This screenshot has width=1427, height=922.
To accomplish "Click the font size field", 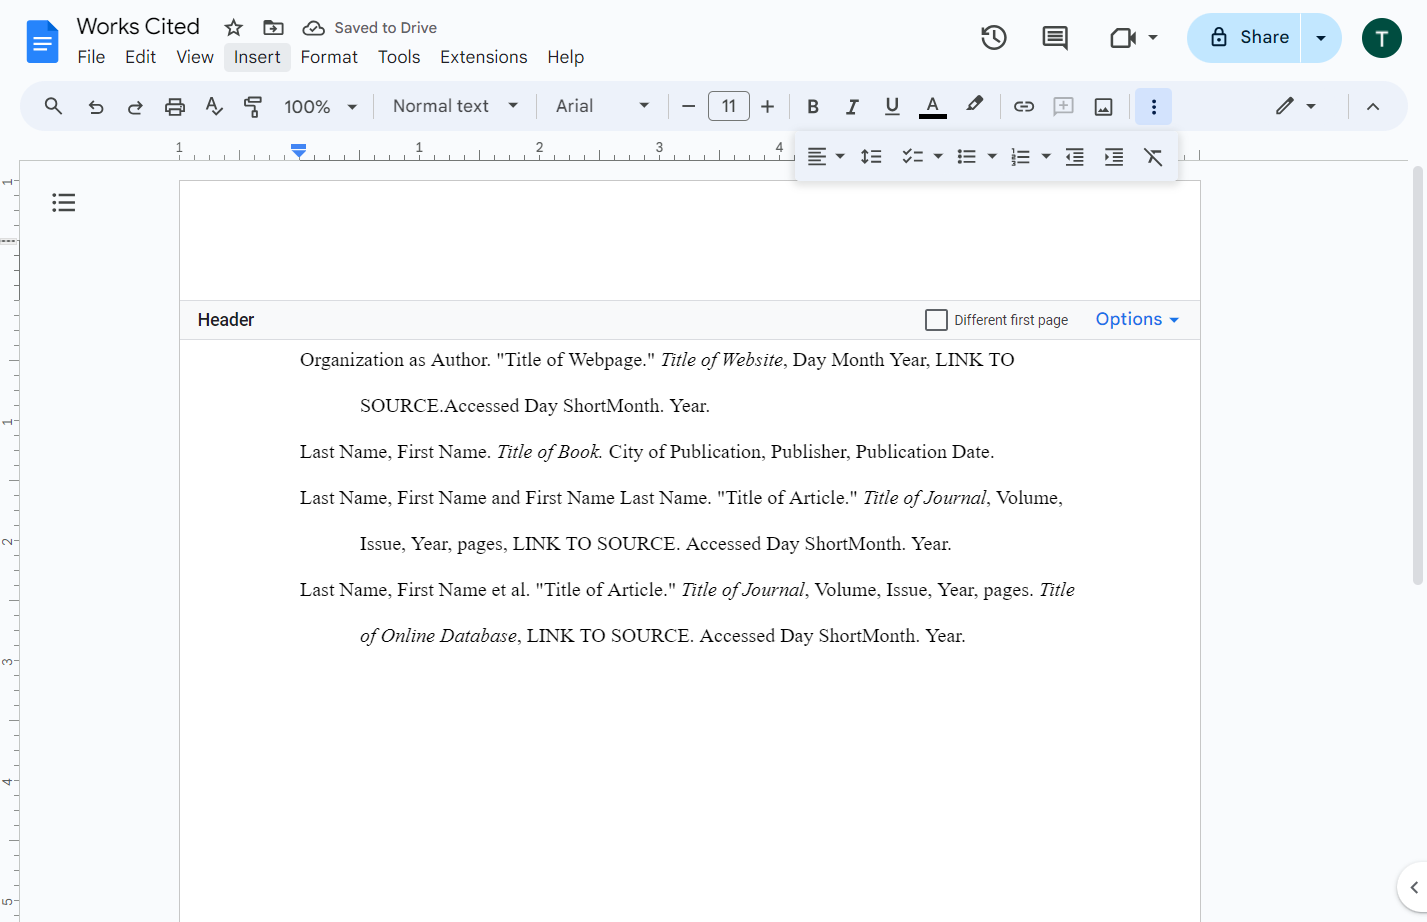I will 729,106.
